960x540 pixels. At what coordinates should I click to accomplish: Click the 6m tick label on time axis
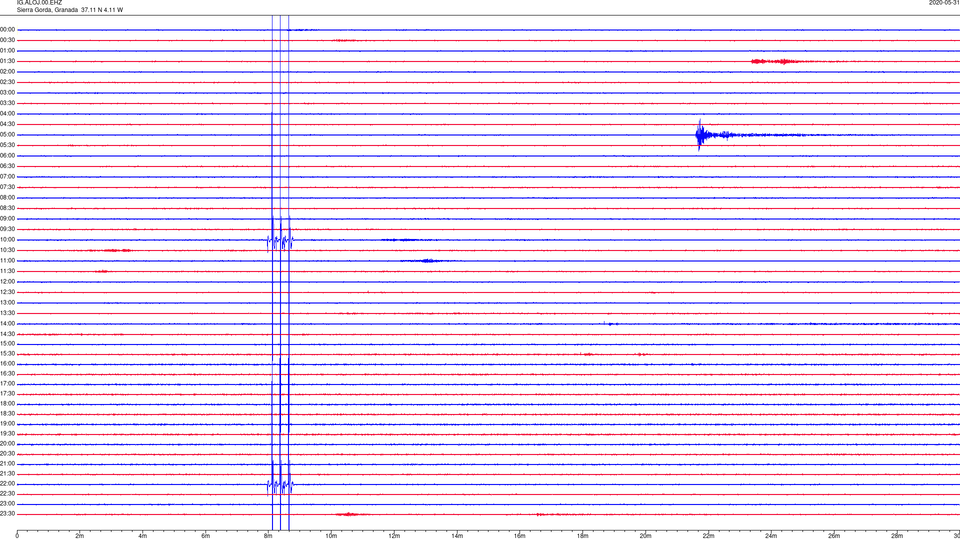pyautogui.click(x=206, y=536)
